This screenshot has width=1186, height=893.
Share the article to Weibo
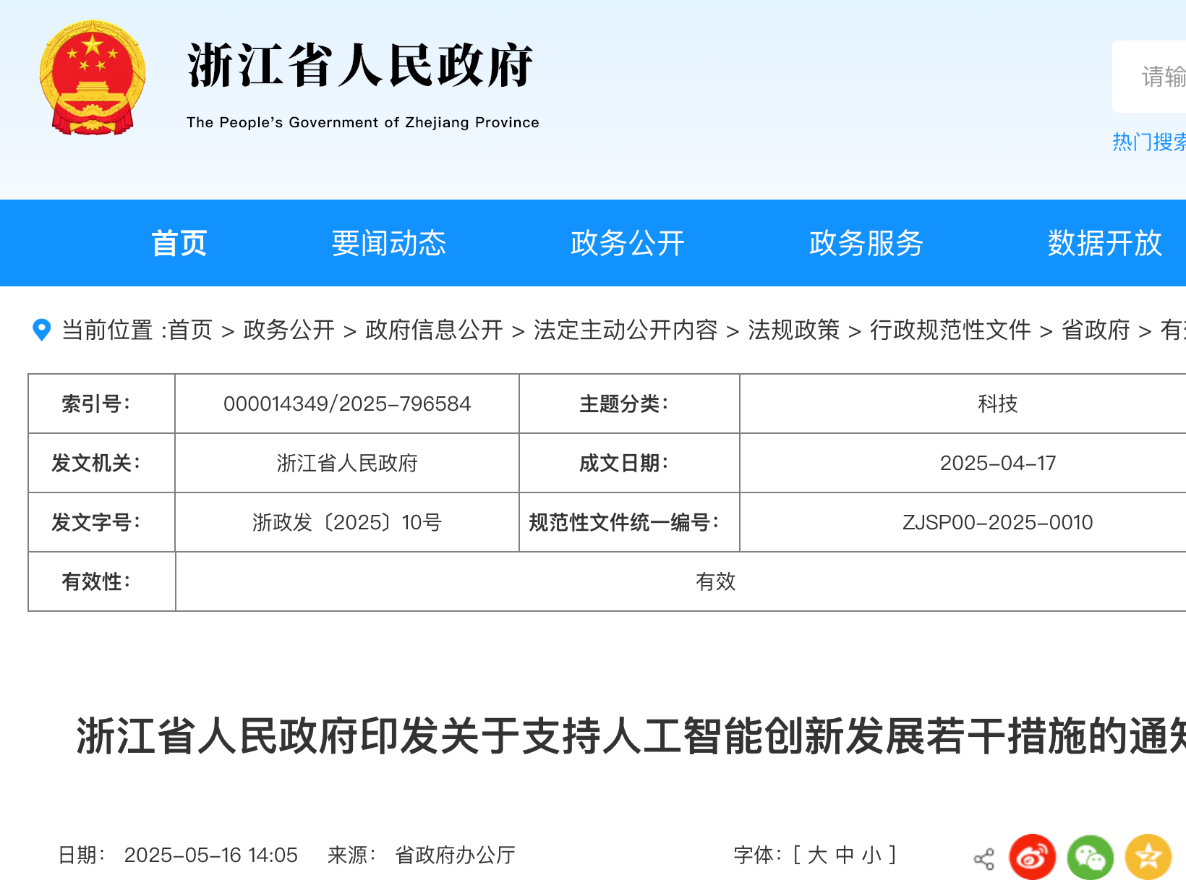point(1032,857)
